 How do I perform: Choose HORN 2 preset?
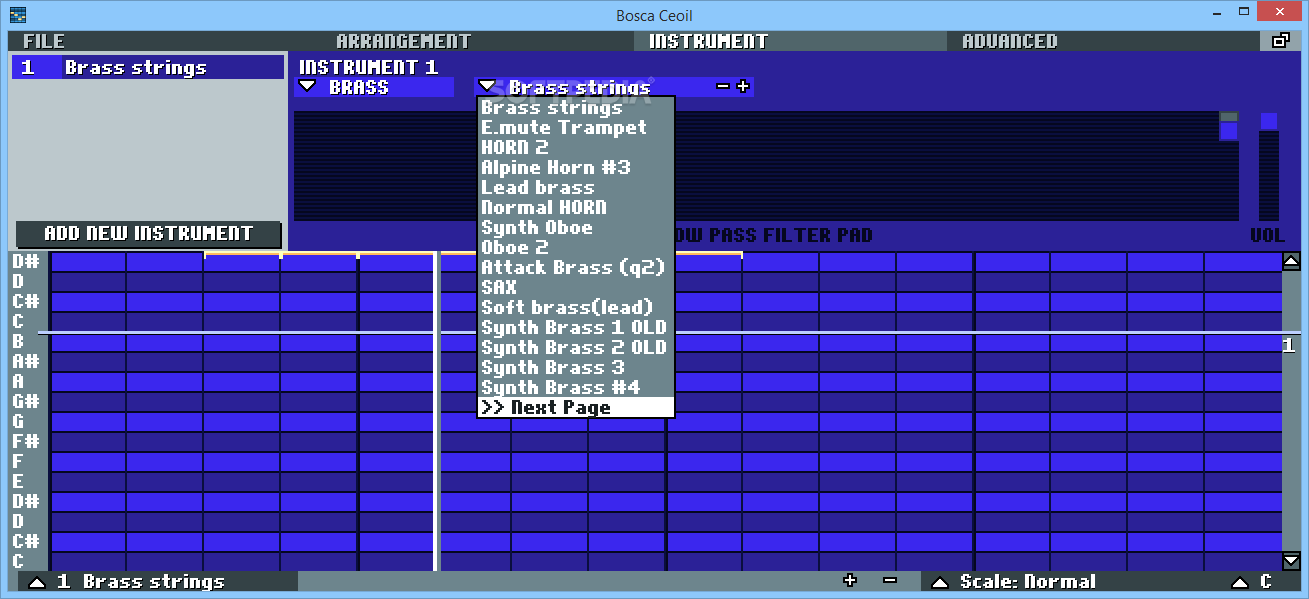click(x=576, y=147)
